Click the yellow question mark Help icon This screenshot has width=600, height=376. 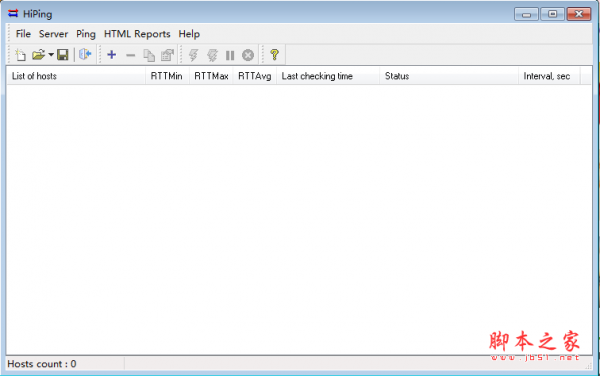(x=274, y=55)
